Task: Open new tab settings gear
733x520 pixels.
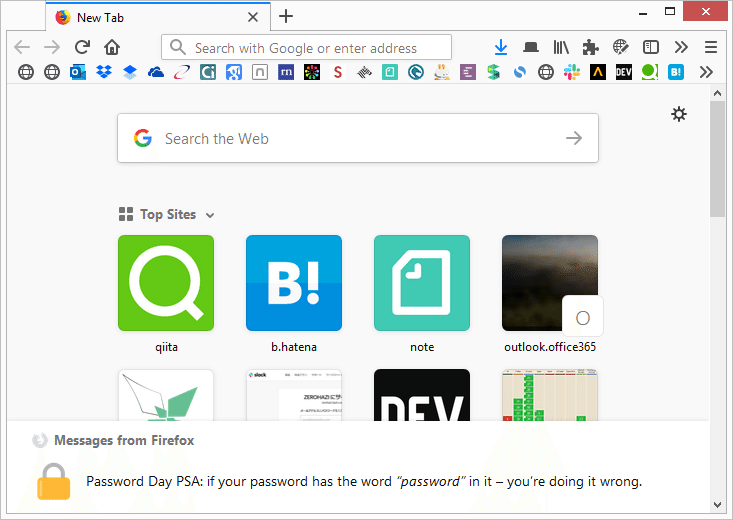Action: coord(679,114)
